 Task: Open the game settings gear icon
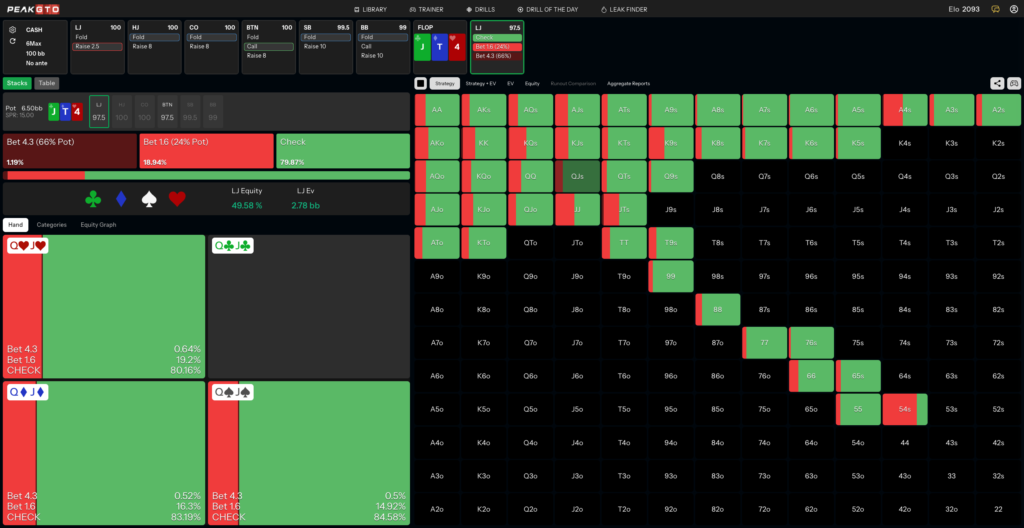click(x=12, y=30)
